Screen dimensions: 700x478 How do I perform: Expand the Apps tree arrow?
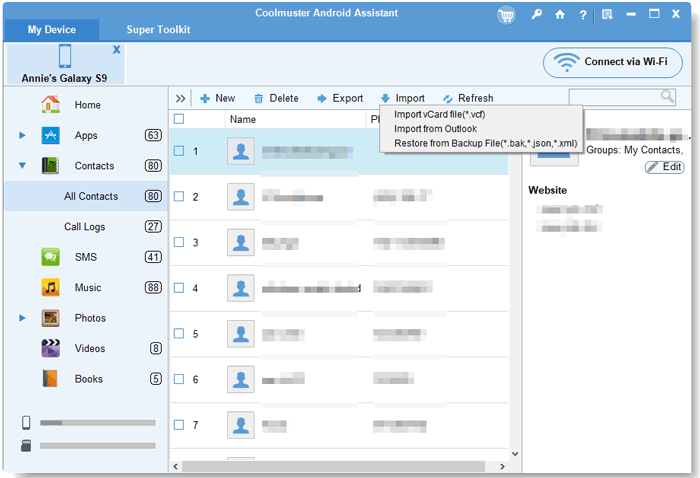22,135
